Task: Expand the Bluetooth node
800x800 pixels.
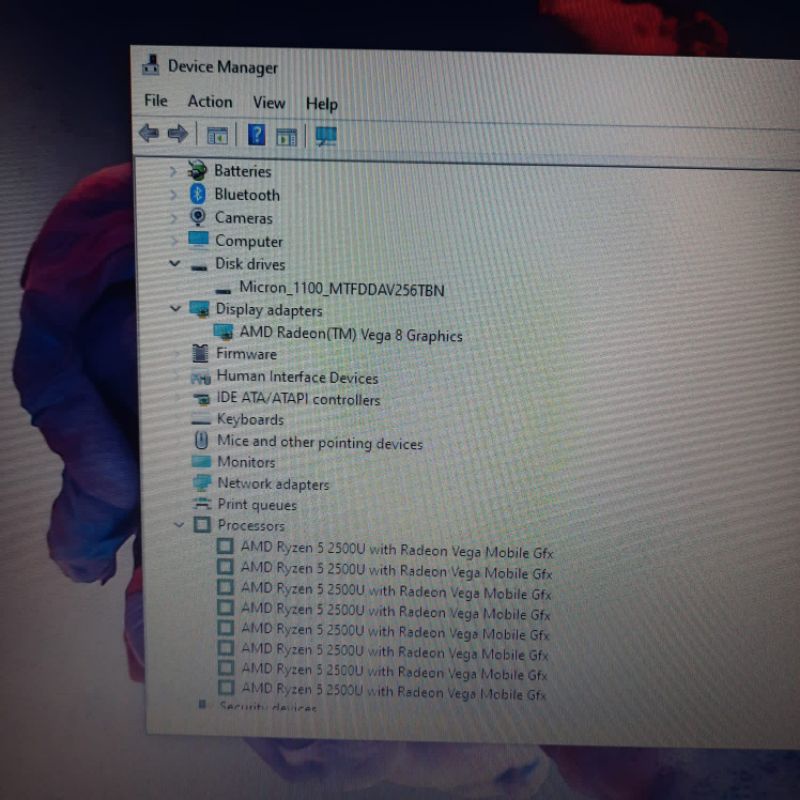Action: click(173, 194)
